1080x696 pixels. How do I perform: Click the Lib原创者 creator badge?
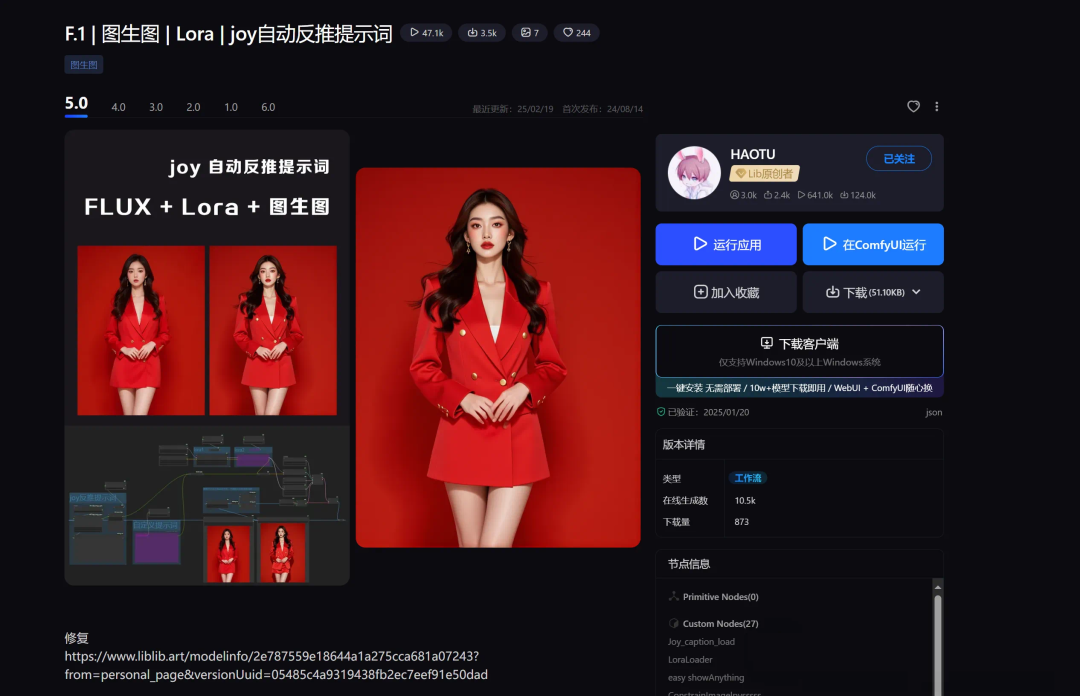click(x=765, y=174)
